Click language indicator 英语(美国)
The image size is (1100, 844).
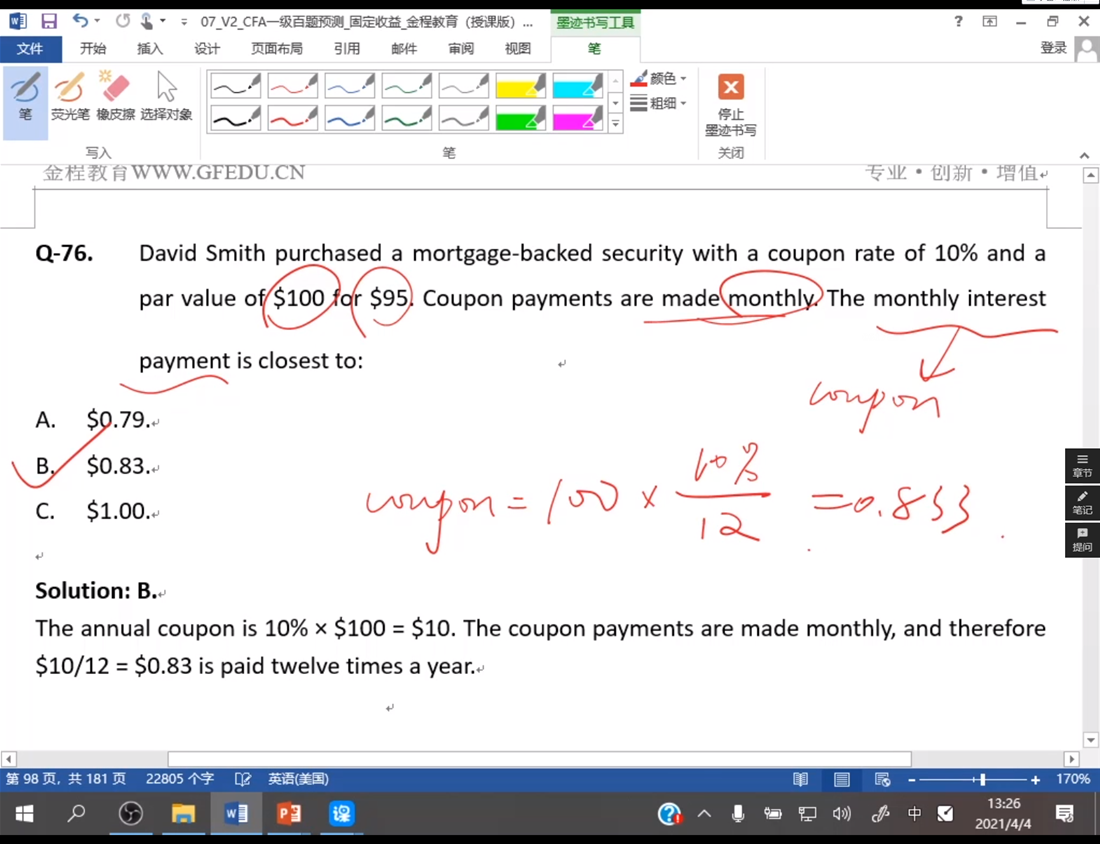298,779
